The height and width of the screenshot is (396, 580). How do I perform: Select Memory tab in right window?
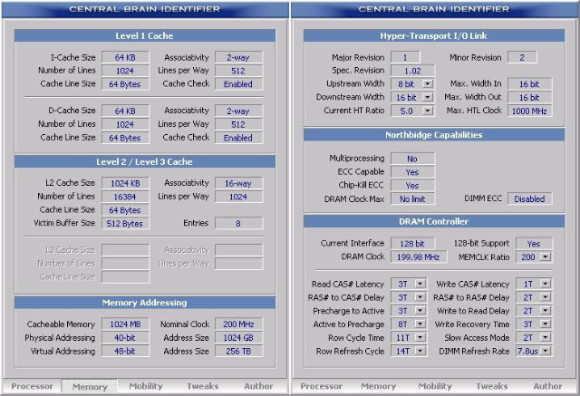[x=378, y=386]
